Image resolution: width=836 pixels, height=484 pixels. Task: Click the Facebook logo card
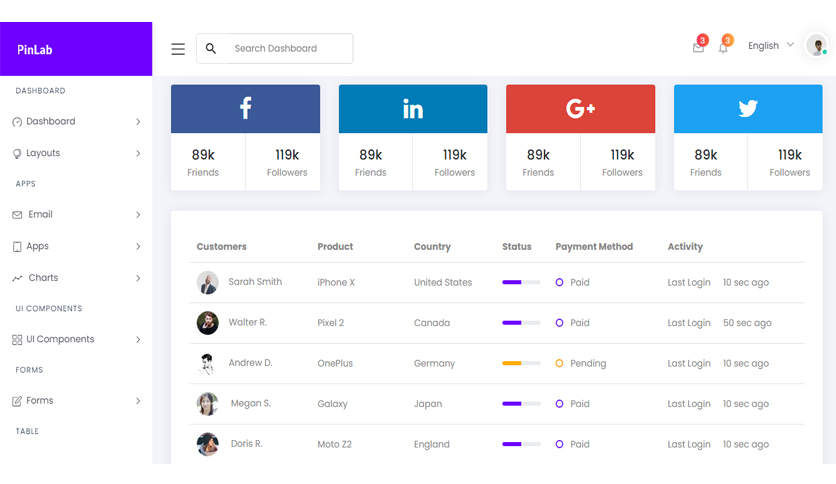point(245,109)
